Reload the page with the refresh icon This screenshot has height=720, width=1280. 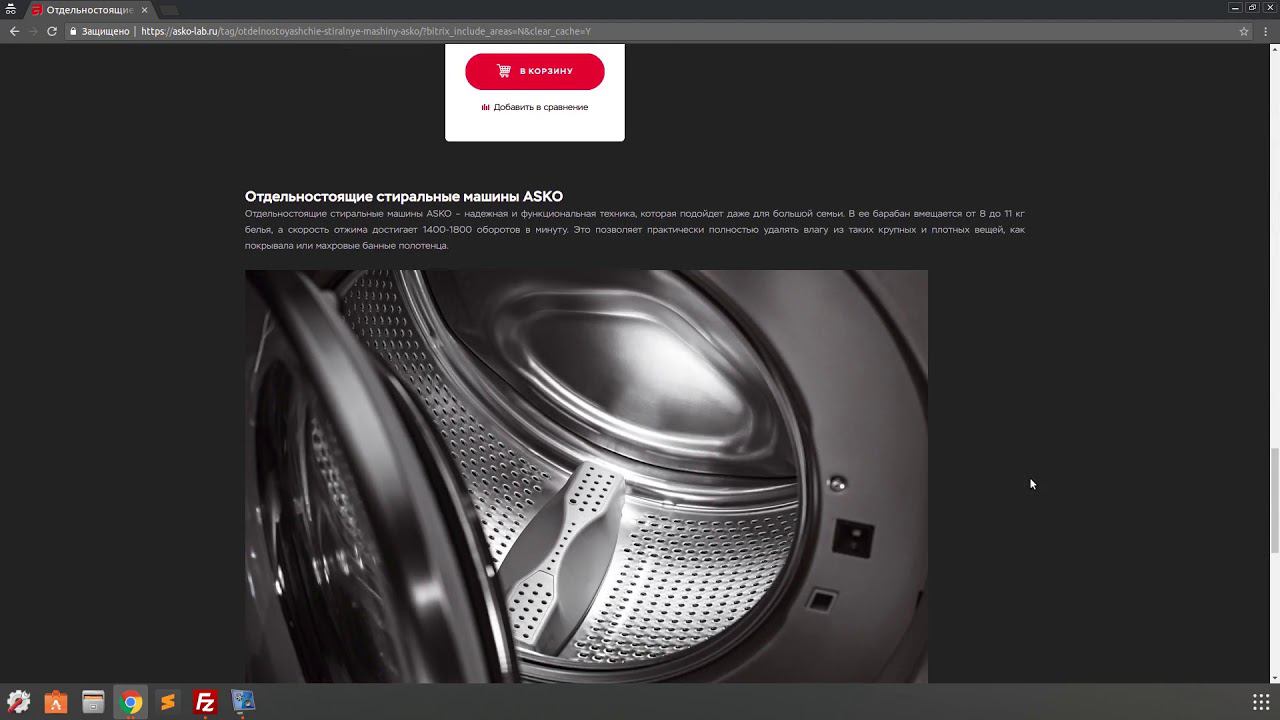[x=52, y=31]
